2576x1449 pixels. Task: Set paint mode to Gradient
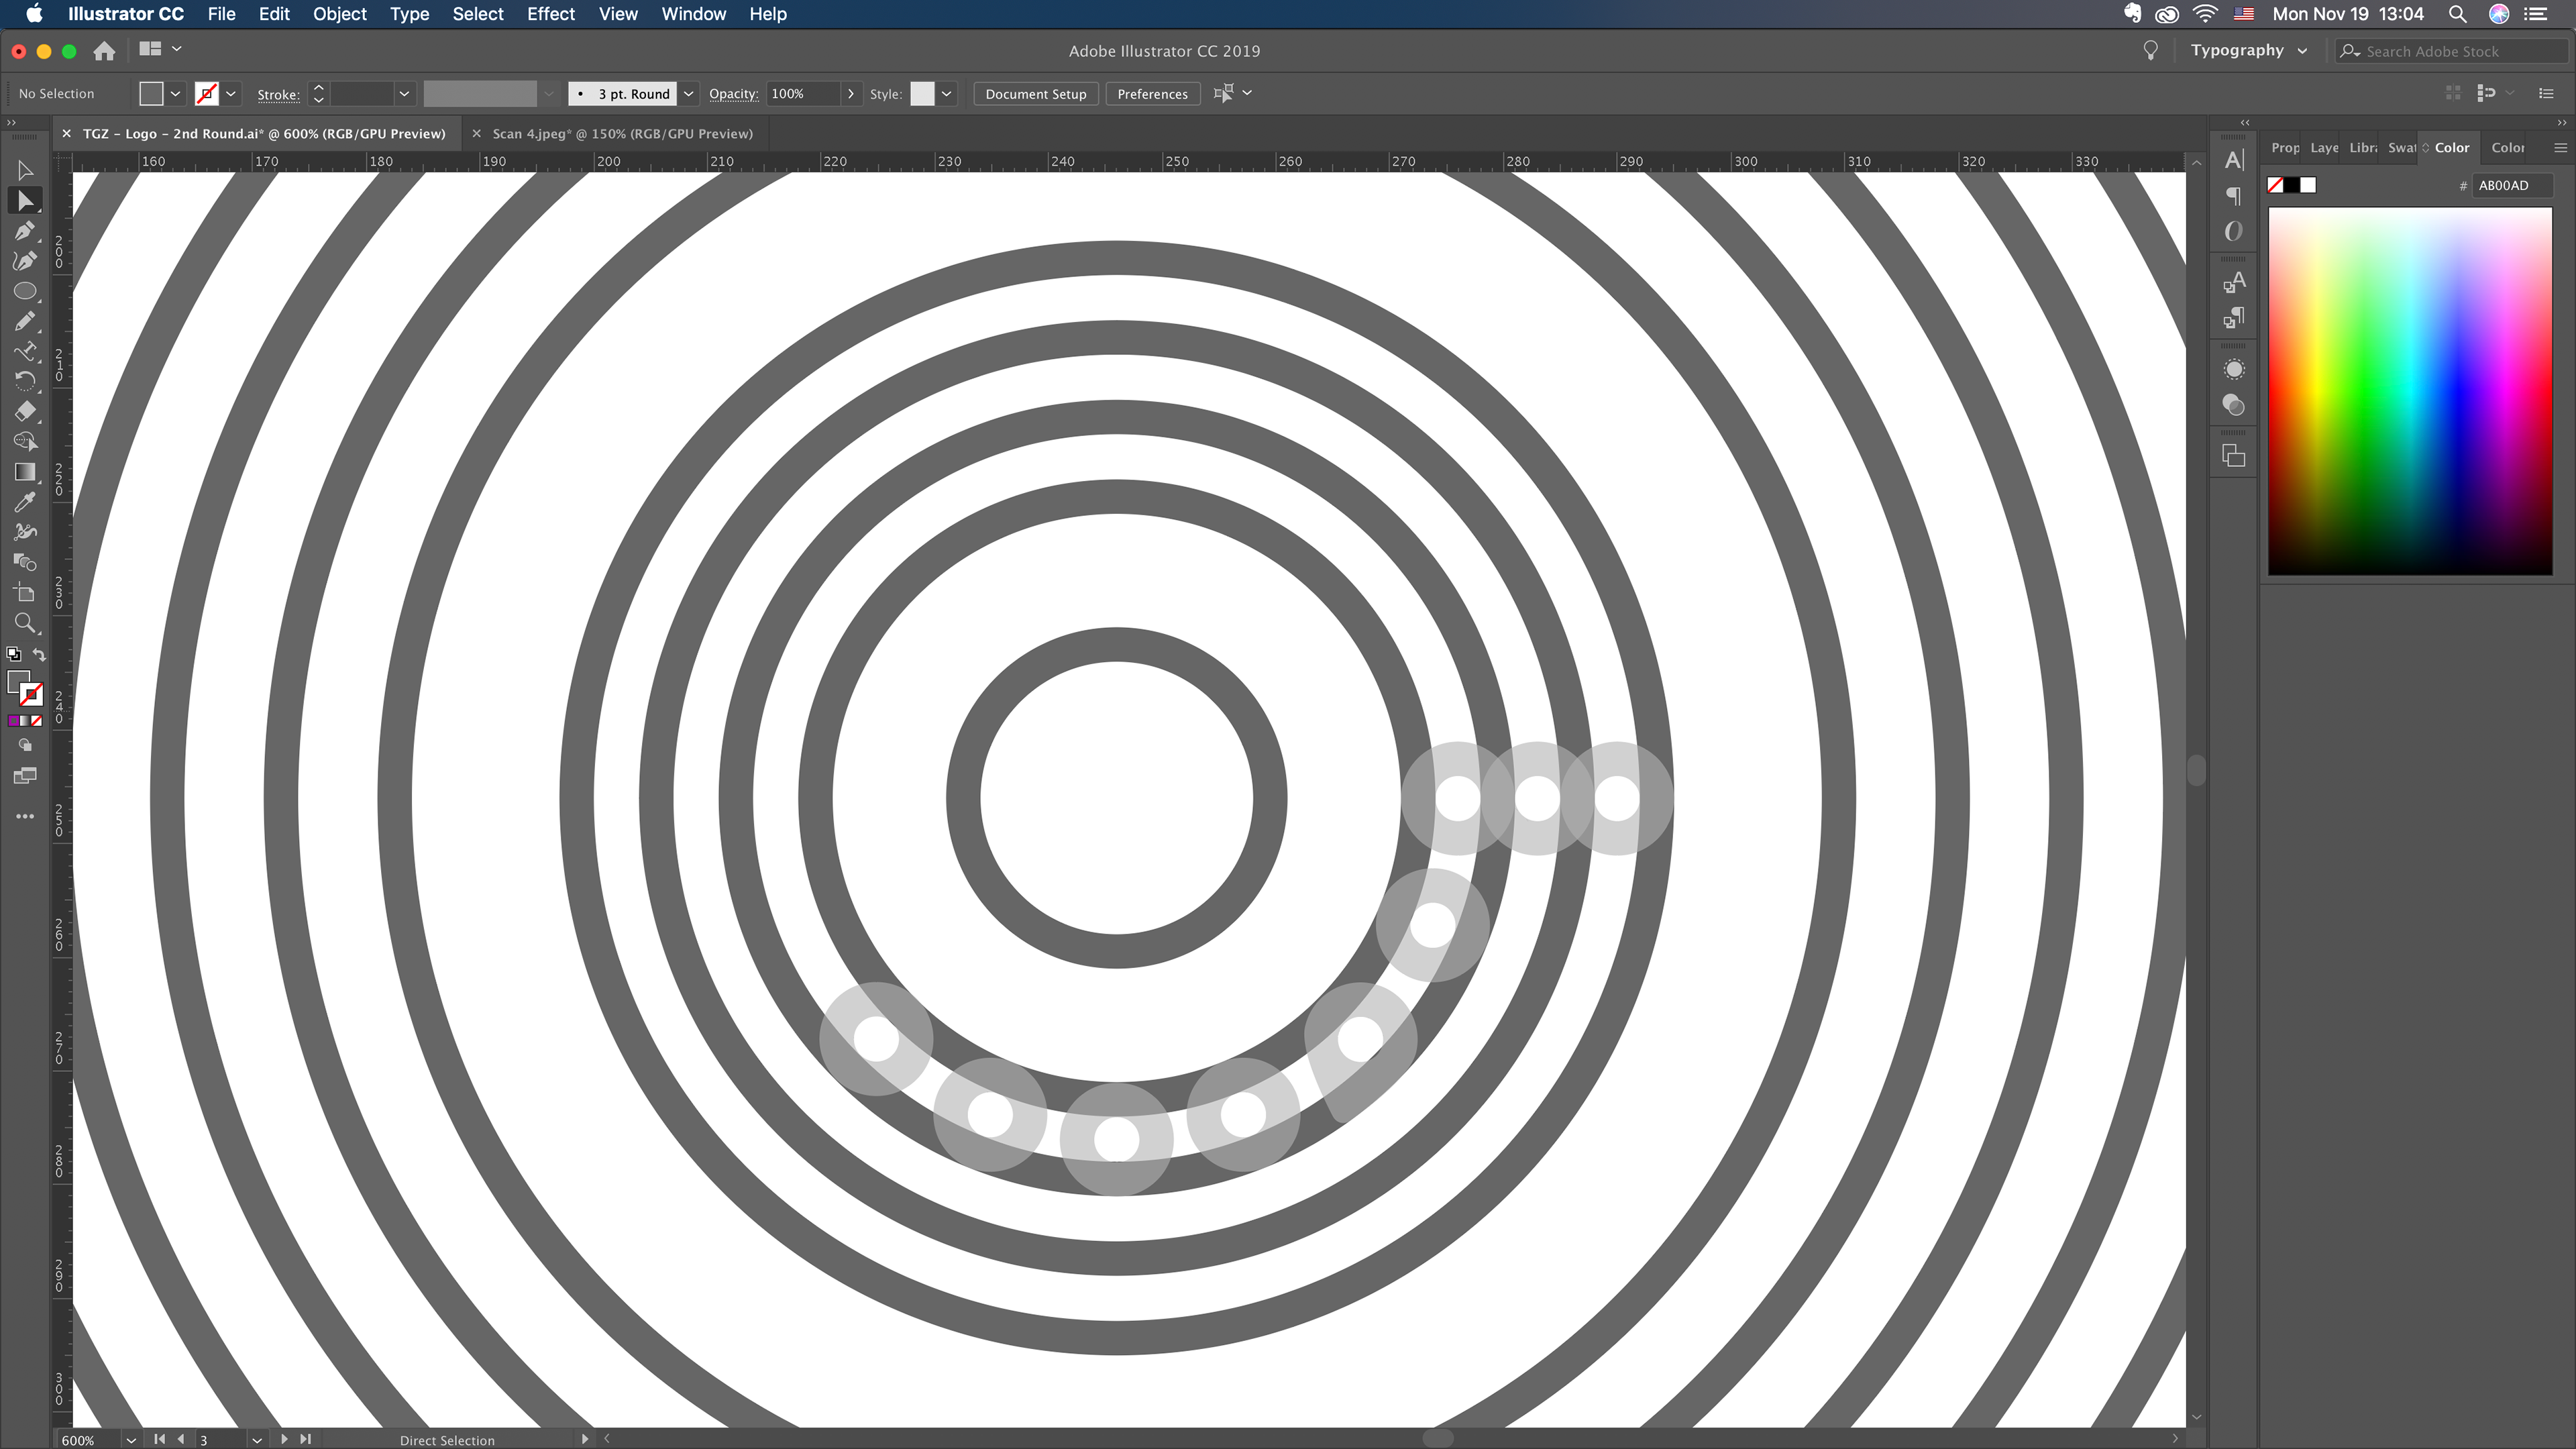click(25, 721)
